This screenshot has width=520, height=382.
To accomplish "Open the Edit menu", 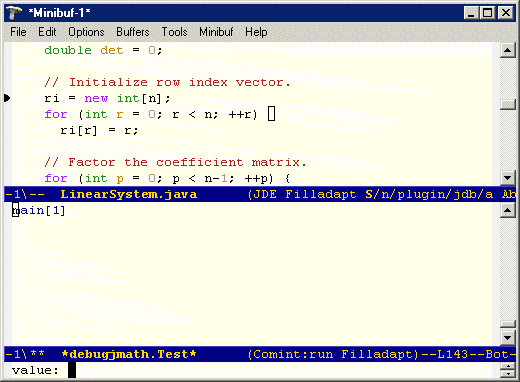I will pos(47,32).
